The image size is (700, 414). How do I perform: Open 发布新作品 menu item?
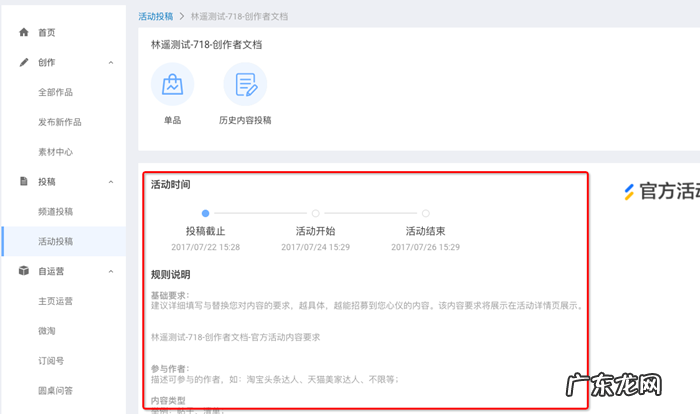[x=60, y=122]
